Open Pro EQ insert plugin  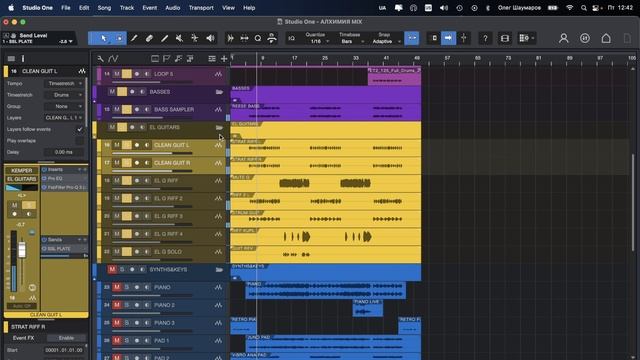point(64,178)
